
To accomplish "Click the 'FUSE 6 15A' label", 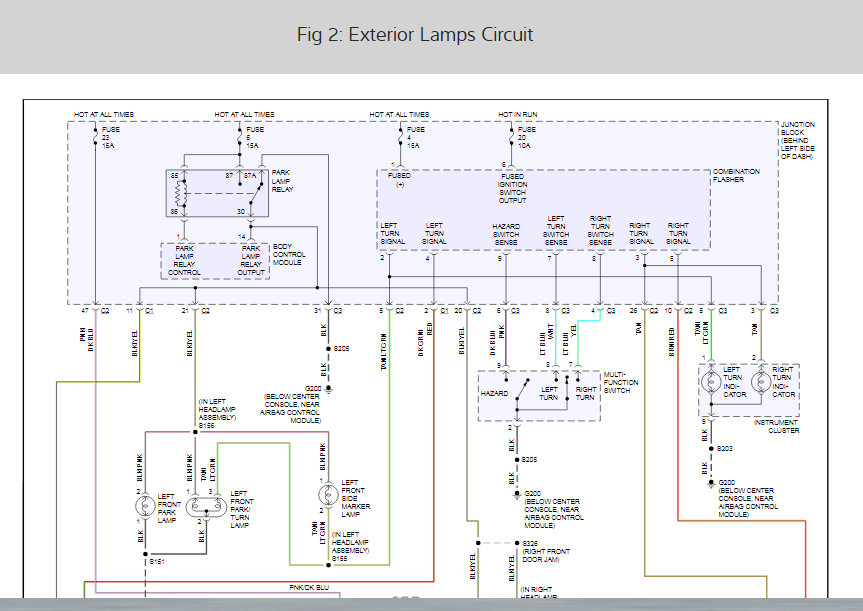I will click(x=254, y=138).
